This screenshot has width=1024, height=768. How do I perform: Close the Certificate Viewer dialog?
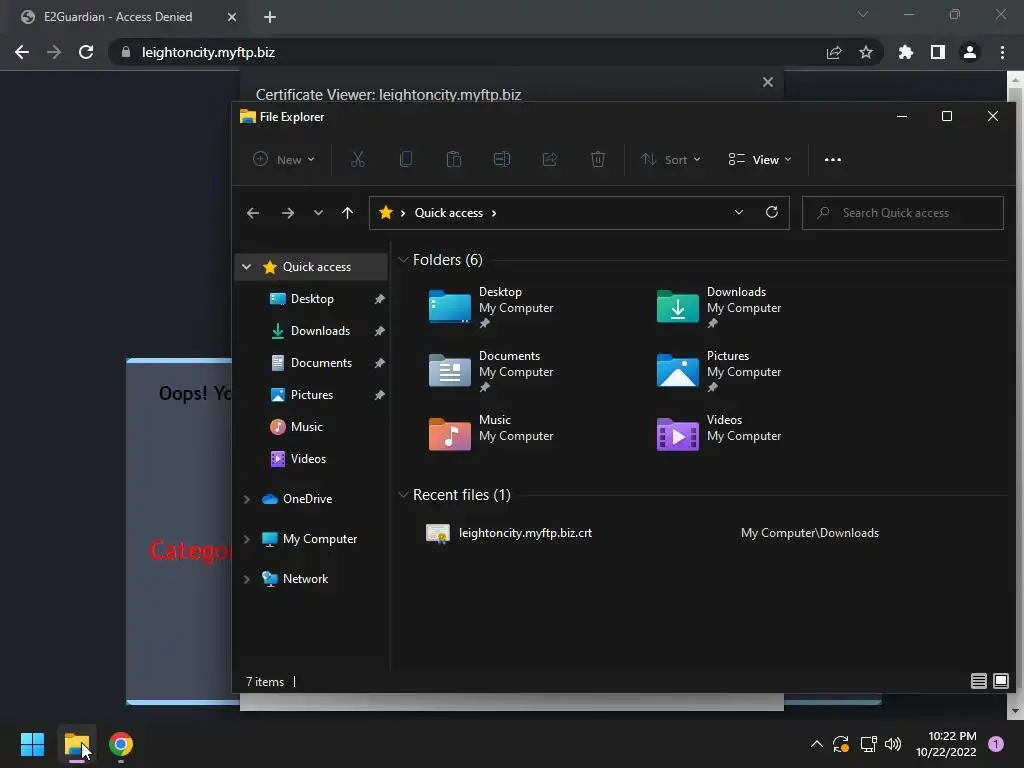(x=767, y=82)
